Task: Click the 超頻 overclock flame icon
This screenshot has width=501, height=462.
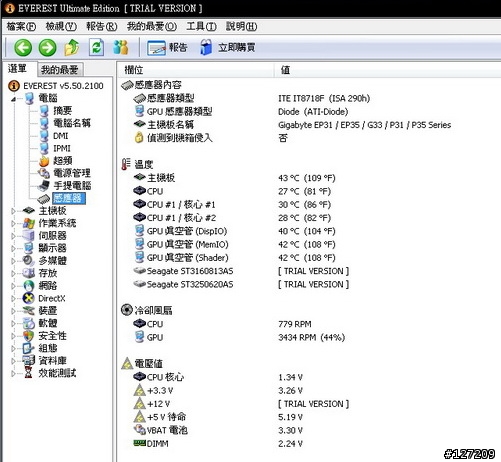Action: tap(44, 161)
